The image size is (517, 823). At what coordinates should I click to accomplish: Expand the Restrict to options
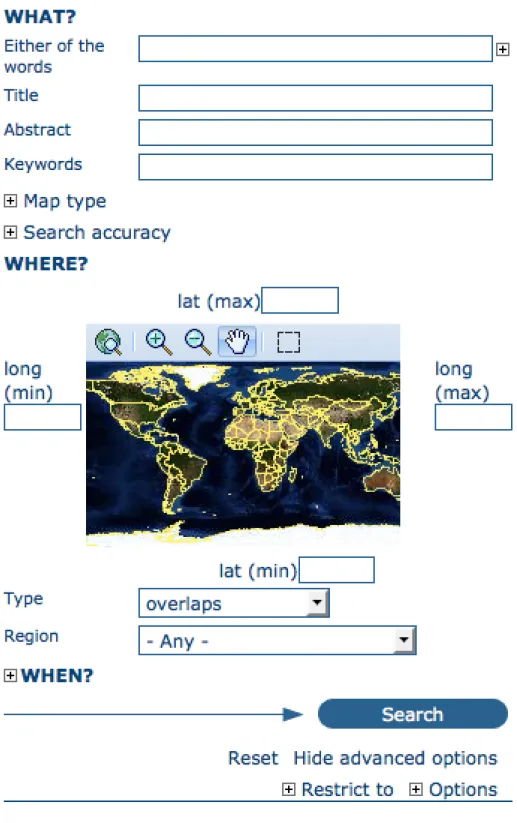(288, 789)
